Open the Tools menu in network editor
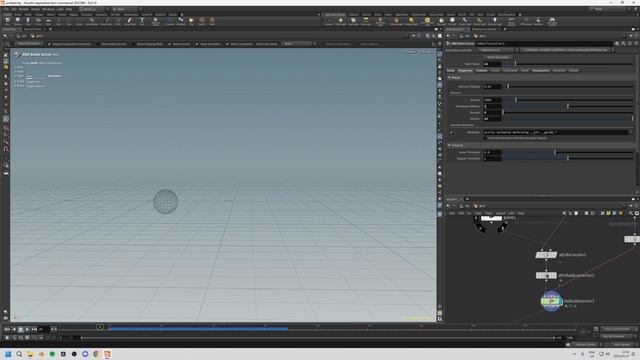 [x=488, y=213]
